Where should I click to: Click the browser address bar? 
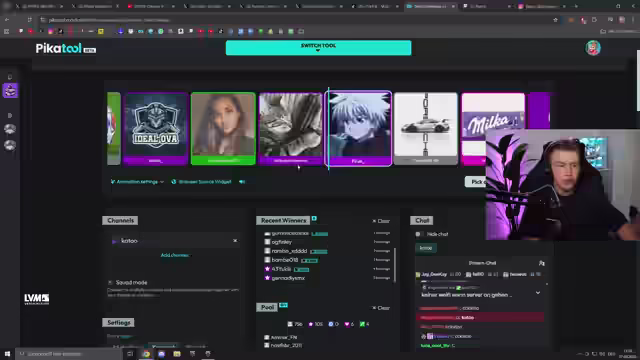[x=294, y=20]
